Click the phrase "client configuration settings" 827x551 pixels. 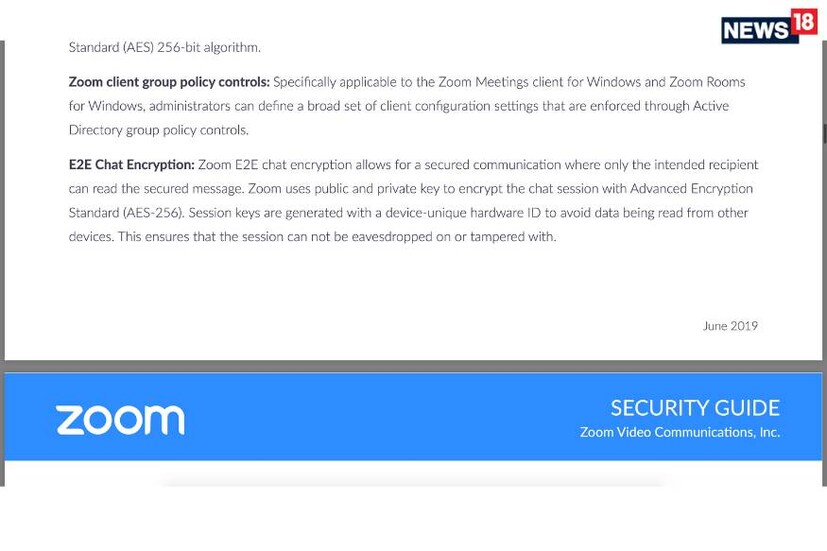(410, 106)
